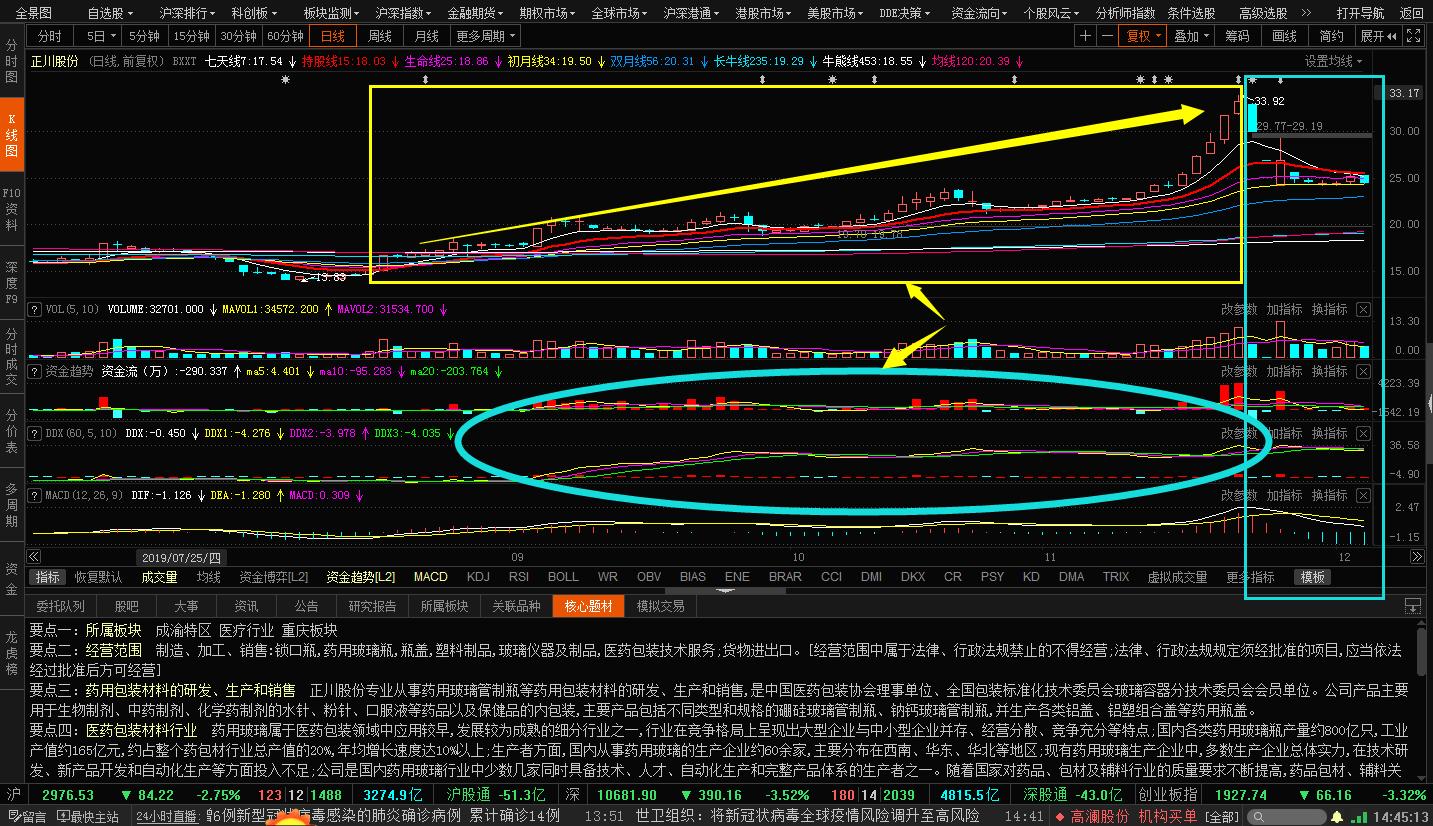Select the 周线 weekly period

tap(380, 36)
